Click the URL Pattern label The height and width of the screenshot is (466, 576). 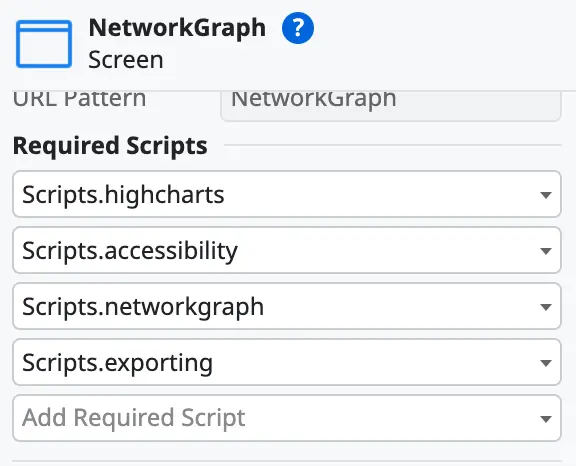(x=79, y=99)
